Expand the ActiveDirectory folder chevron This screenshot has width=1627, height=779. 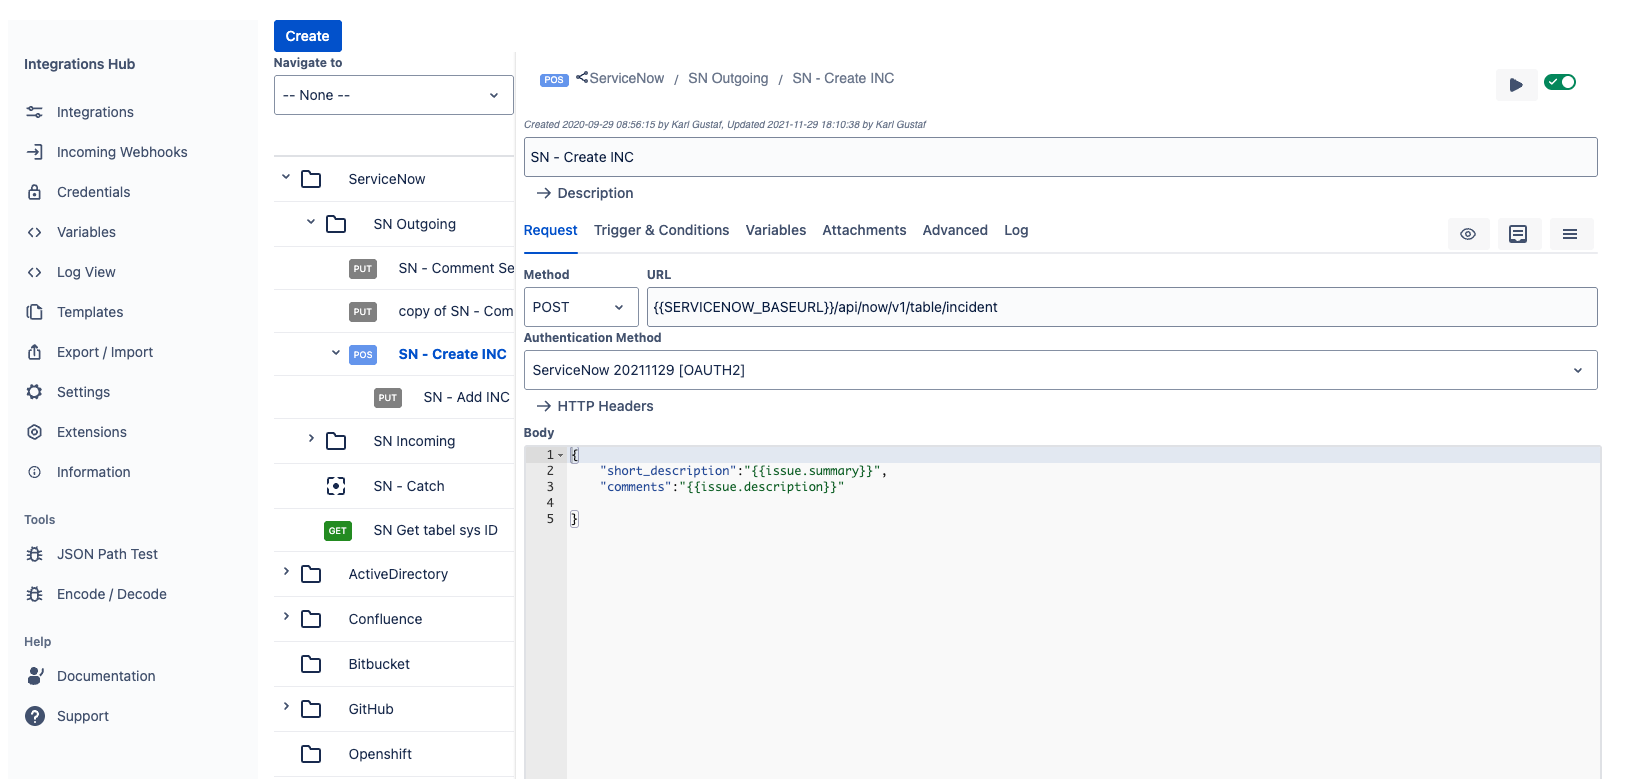(x=286, y=572)
